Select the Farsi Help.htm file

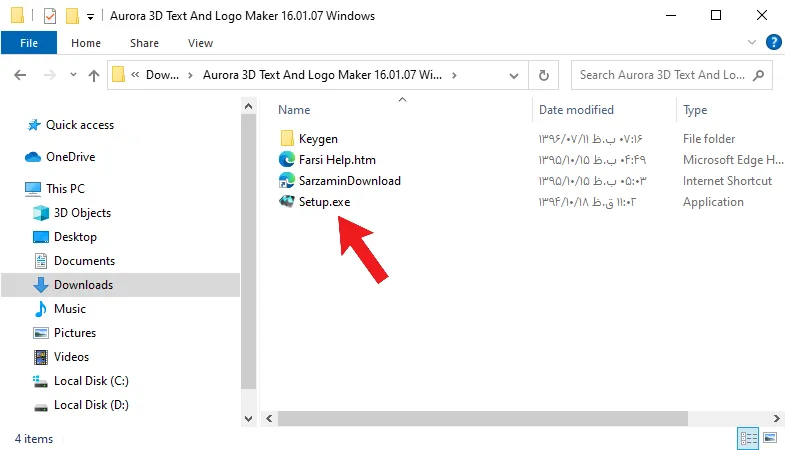point(337,160)
